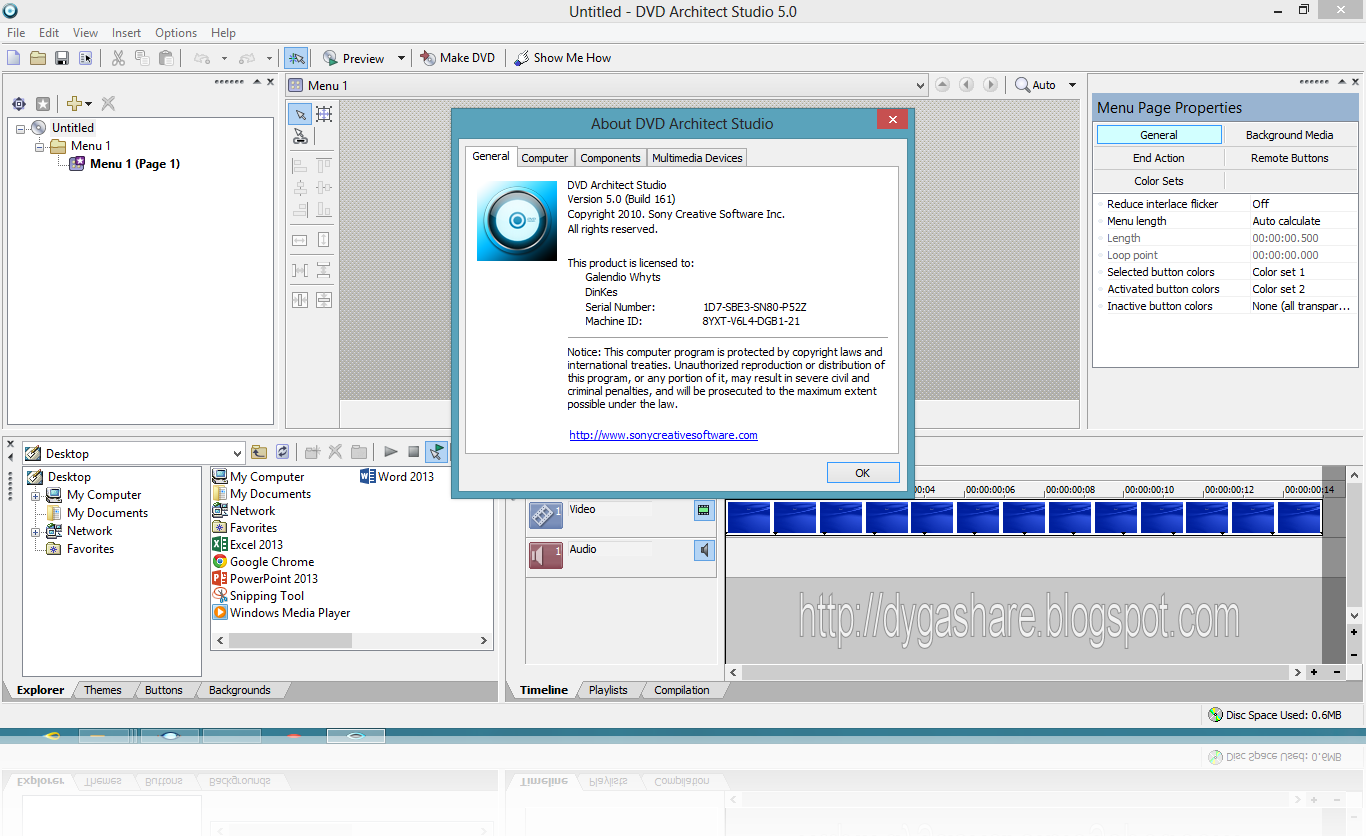
Task: Start preview playback in Explorer toolbar
Action: coord(390,452)
